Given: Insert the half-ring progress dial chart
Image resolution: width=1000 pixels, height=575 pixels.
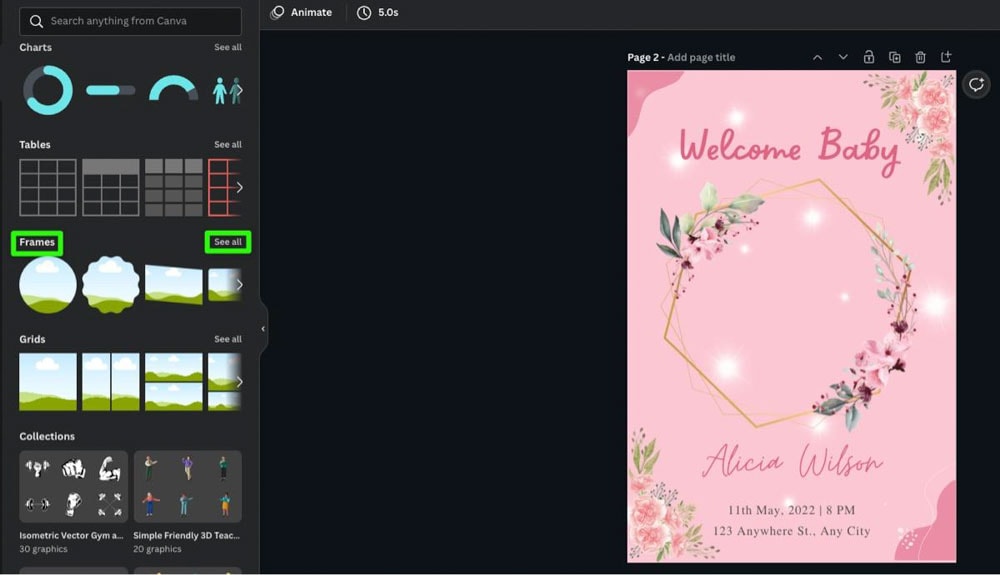Looking at the screenshot, I should click(173, 89).
